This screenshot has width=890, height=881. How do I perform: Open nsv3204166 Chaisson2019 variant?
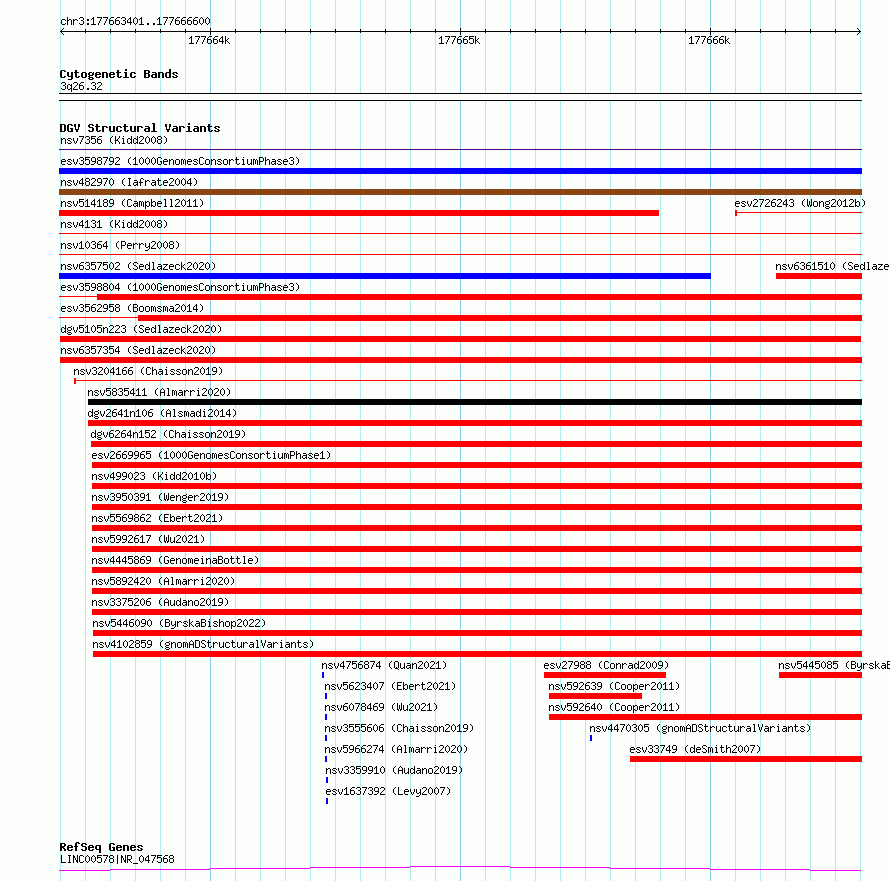(148, 371)
